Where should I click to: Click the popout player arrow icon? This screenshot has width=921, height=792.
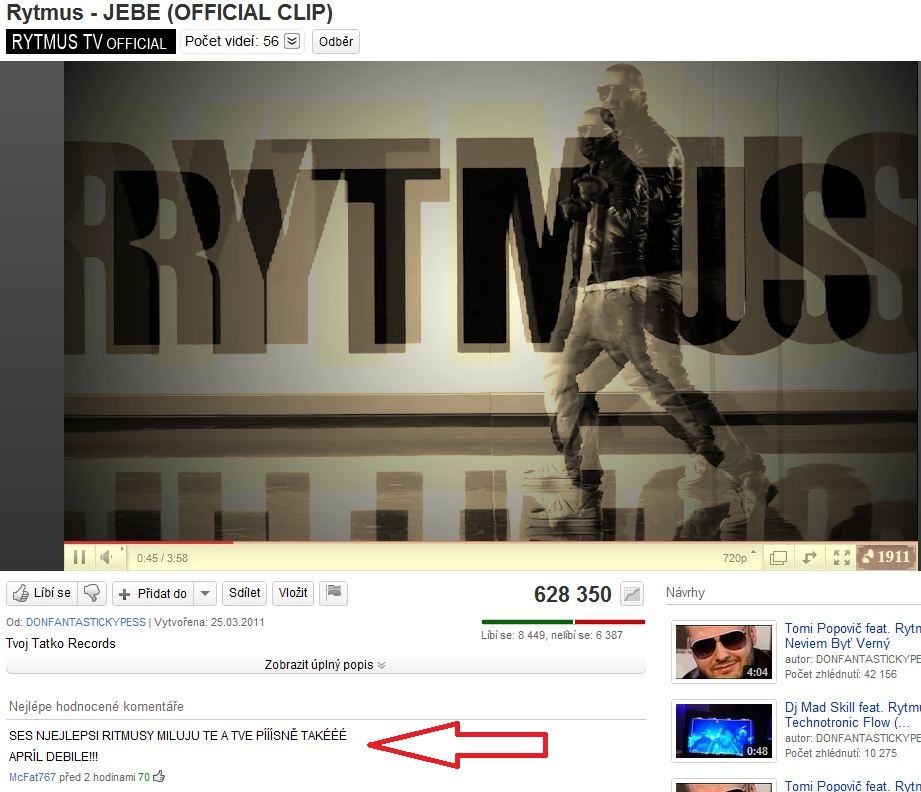tap(809, 558)
